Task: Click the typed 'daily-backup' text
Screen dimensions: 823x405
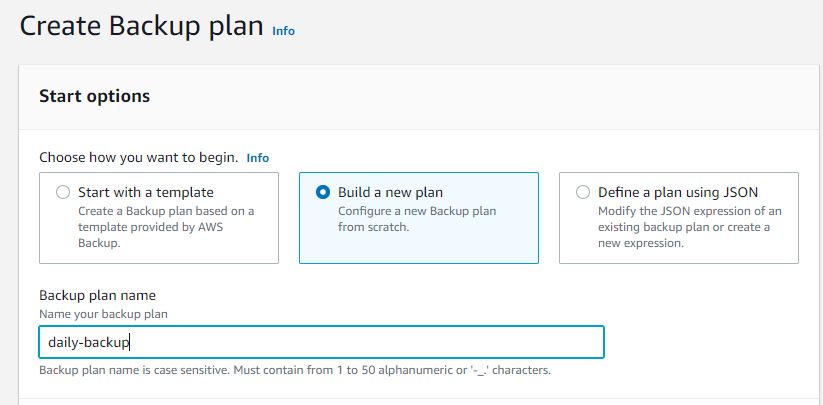Action: 89,342
